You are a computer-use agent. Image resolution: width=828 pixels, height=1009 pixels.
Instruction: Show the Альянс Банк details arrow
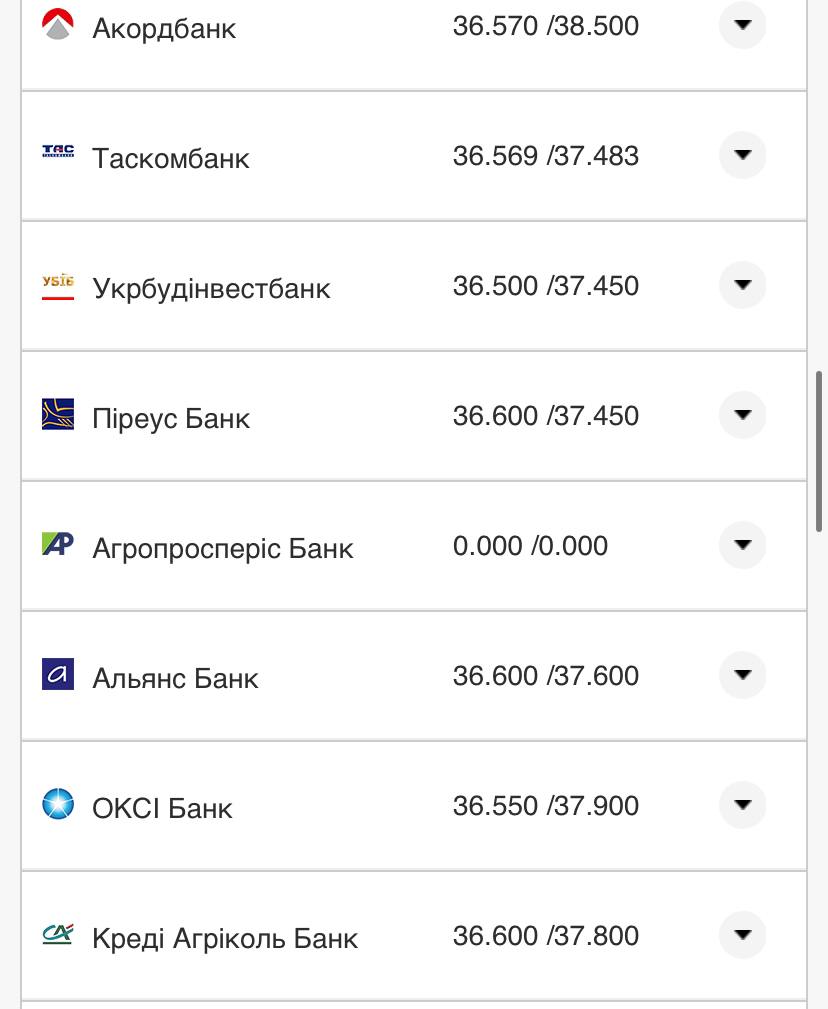point(742,675)
